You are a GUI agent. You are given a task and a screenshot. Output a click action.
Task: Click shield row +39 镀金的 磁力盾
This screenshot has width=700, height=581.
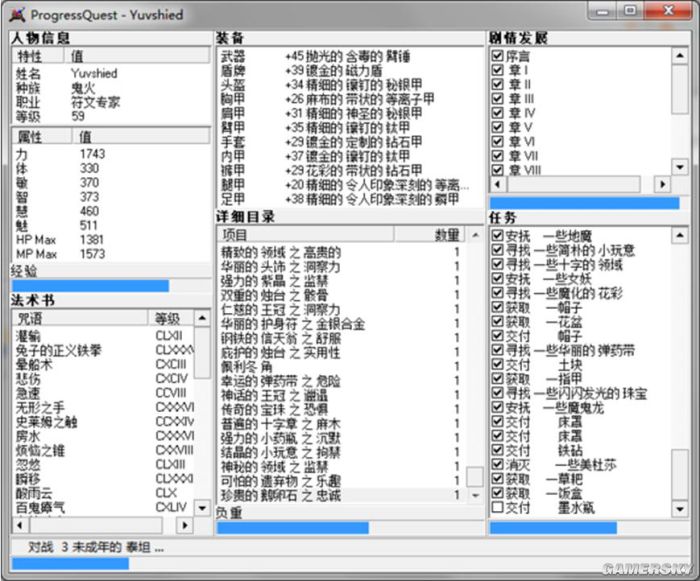click(x=348, y=71)
